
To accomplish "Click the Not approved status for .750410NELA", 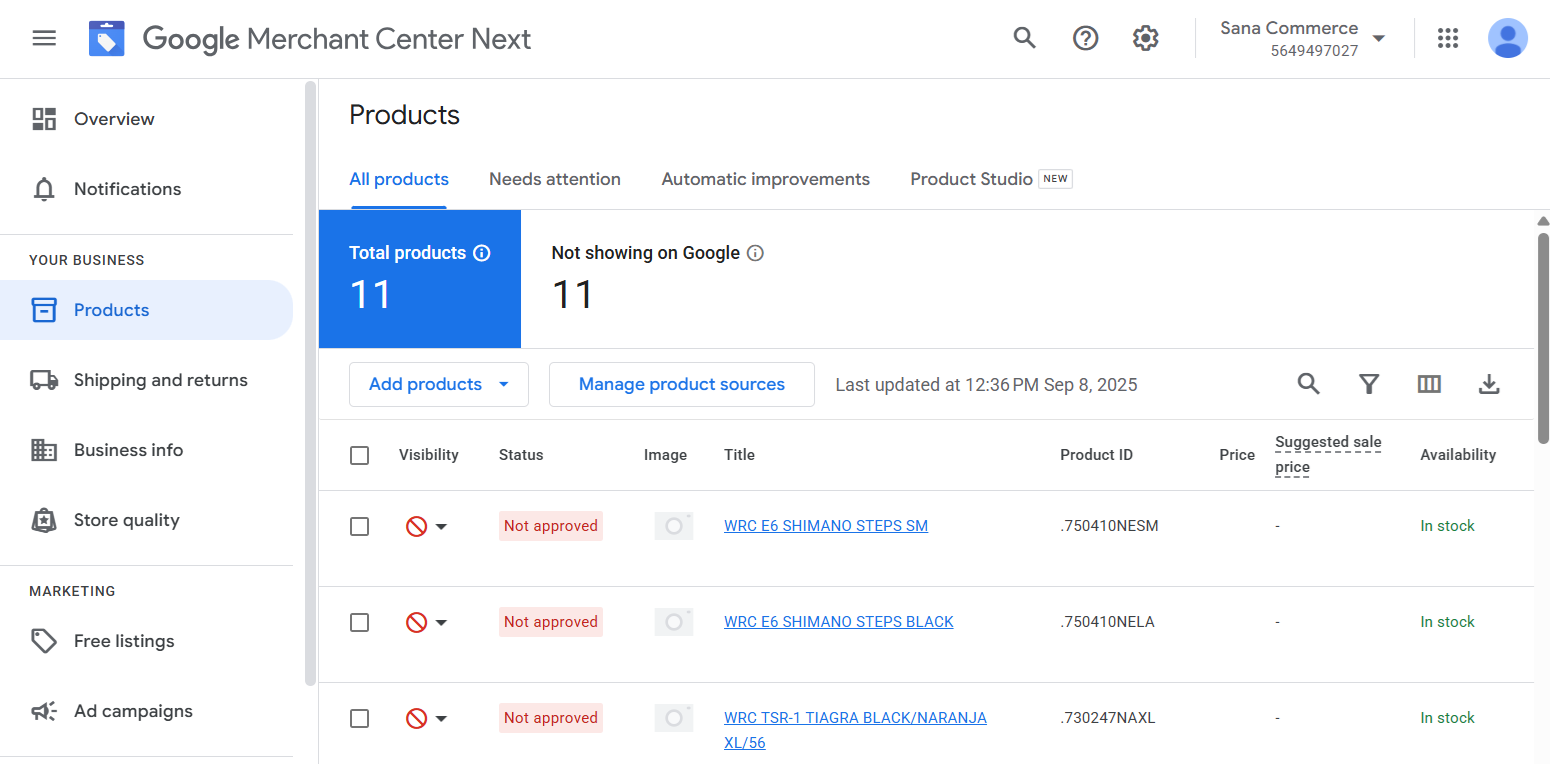I will [x=551, y=622].
